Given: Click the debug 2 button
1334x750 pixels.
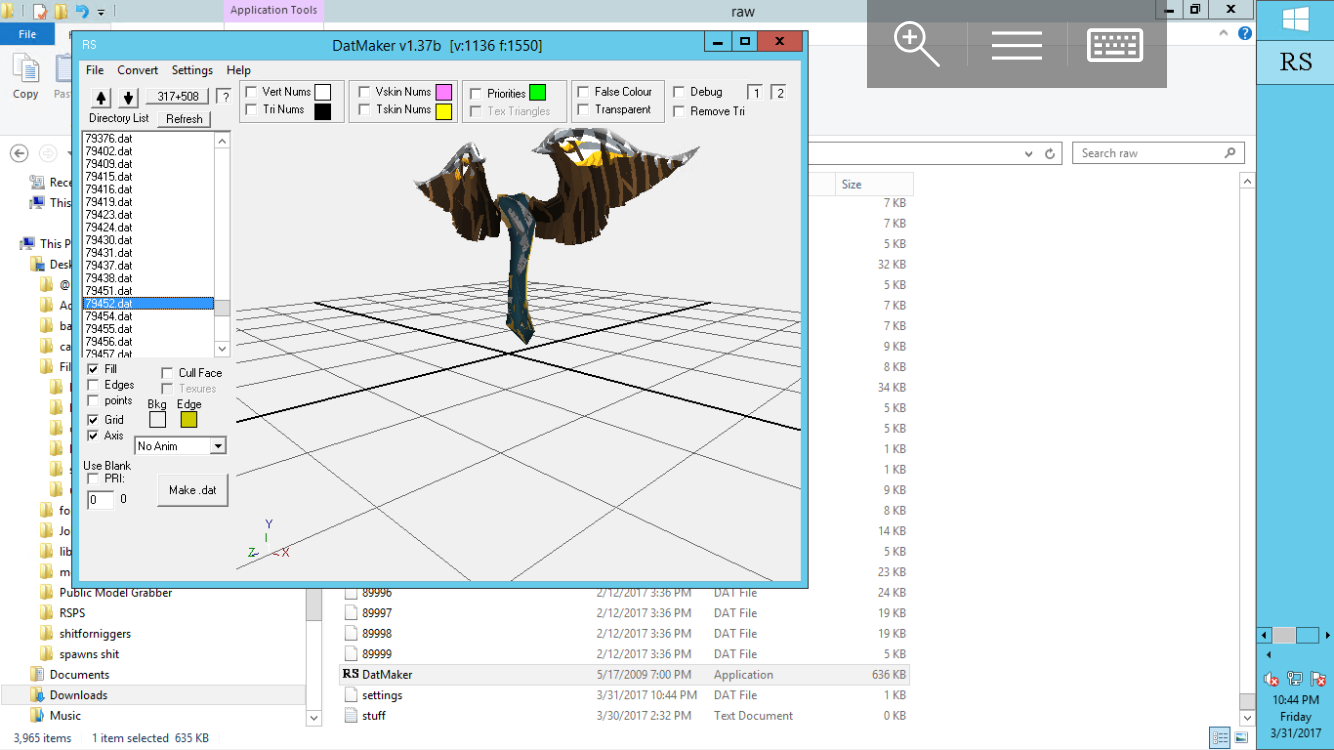Looking at the screenshot, I should (780, 93).
